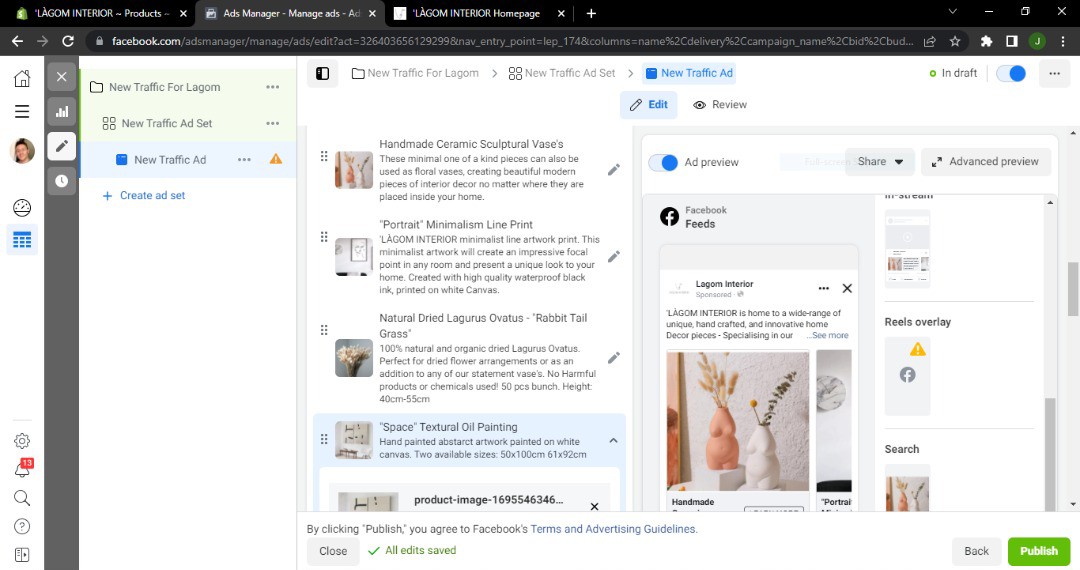The height and width of the screenshot is (570, 1080).
Task: Open the Meta home icon in sidebar
Action: 22,78
